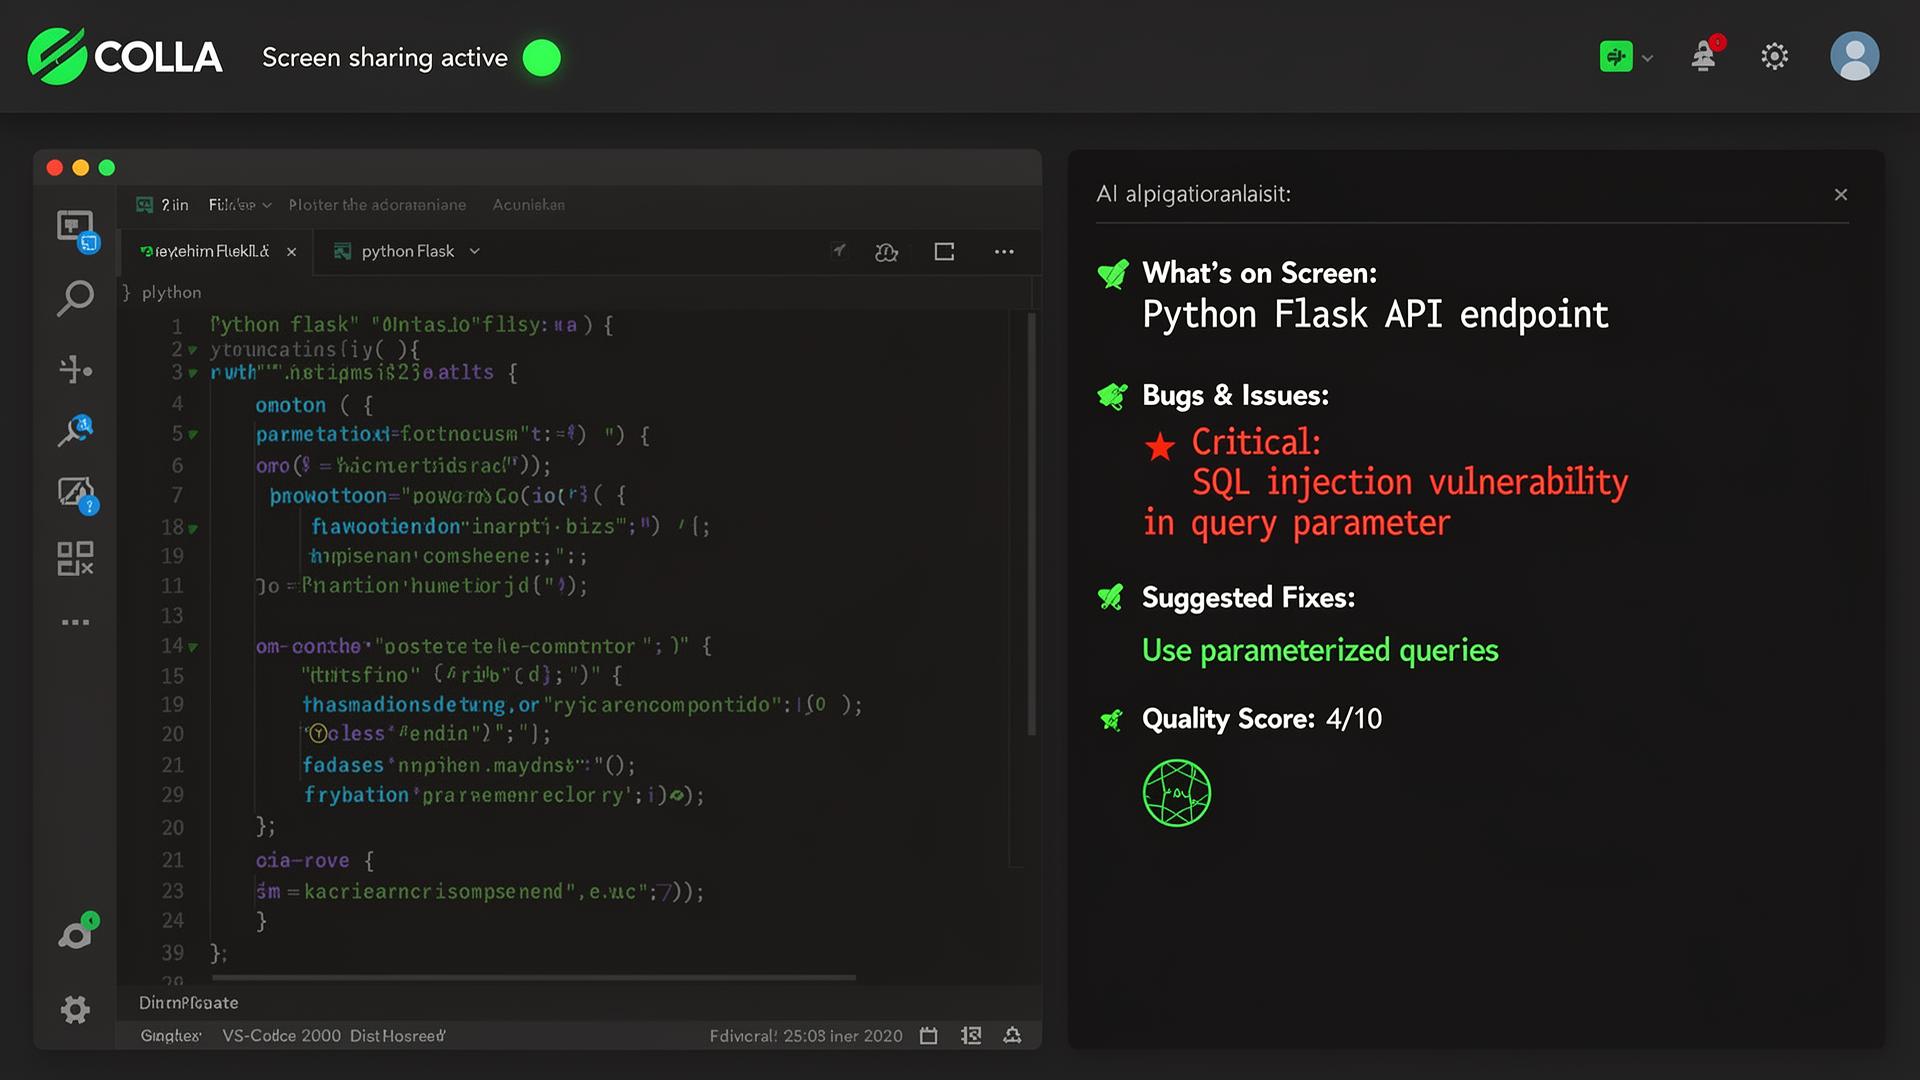1920x1080 pixels.
Task: Click the green circular quality score badge
Action: 1177,793
